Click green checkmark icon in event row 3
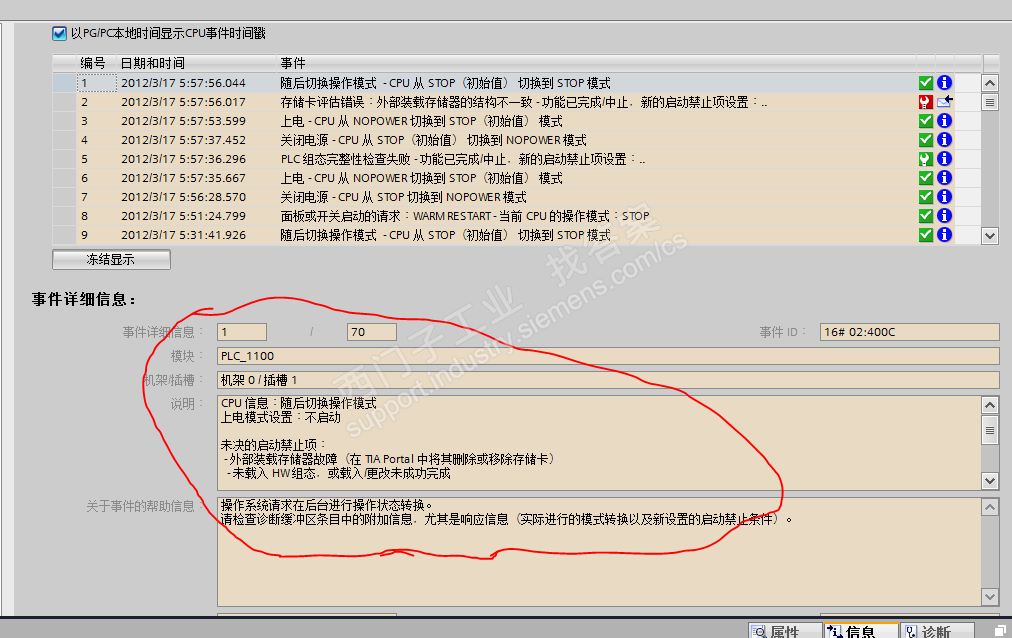This screenshot has width=1012, height=638. (x=926, y=121)
